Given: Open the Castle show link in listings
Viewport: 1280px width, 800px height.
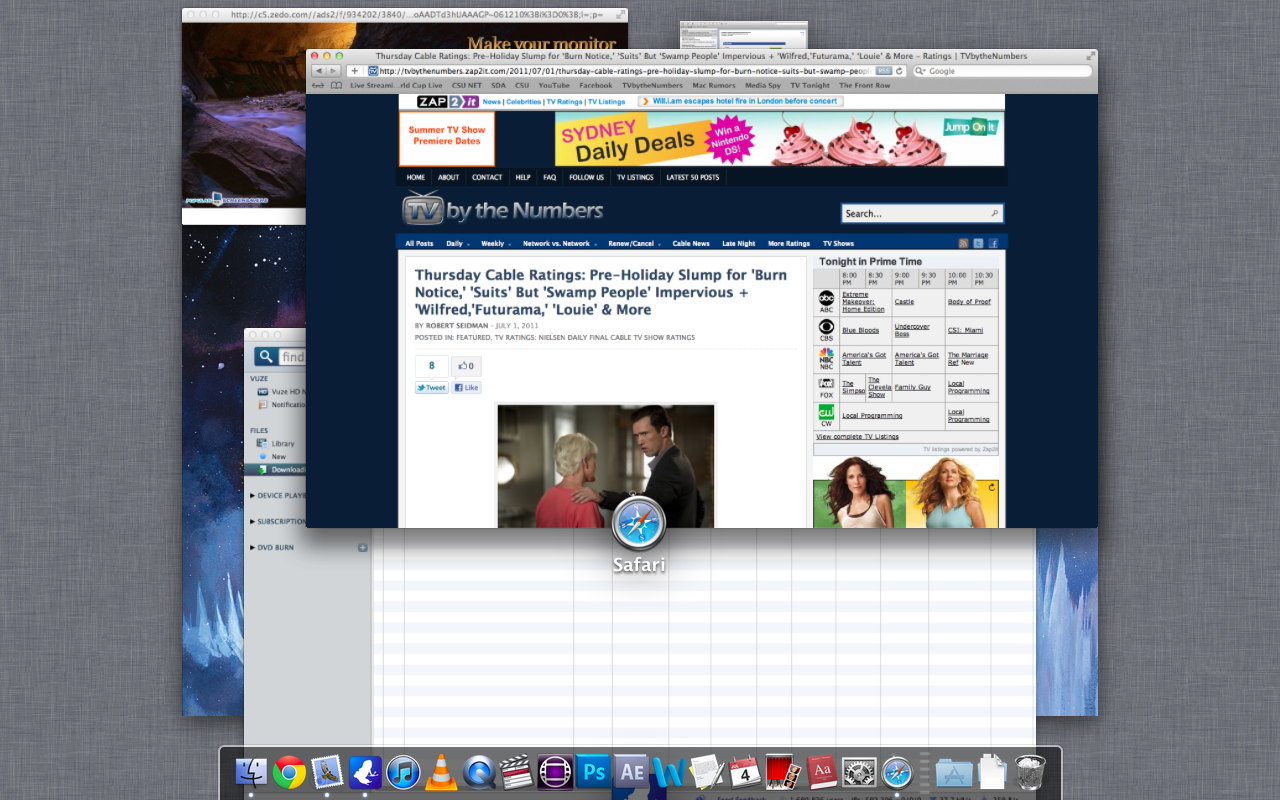Looking at the screenshot, I should (x=904, y=301).
